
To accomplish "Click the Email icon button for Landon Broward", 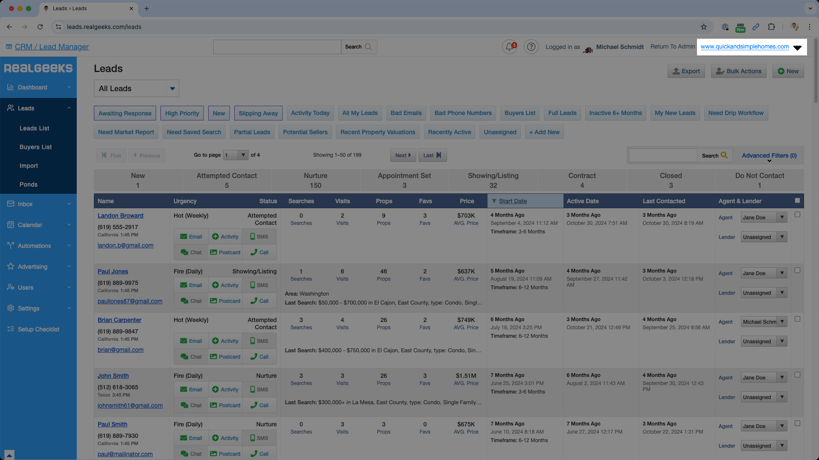I will point(191,237).
